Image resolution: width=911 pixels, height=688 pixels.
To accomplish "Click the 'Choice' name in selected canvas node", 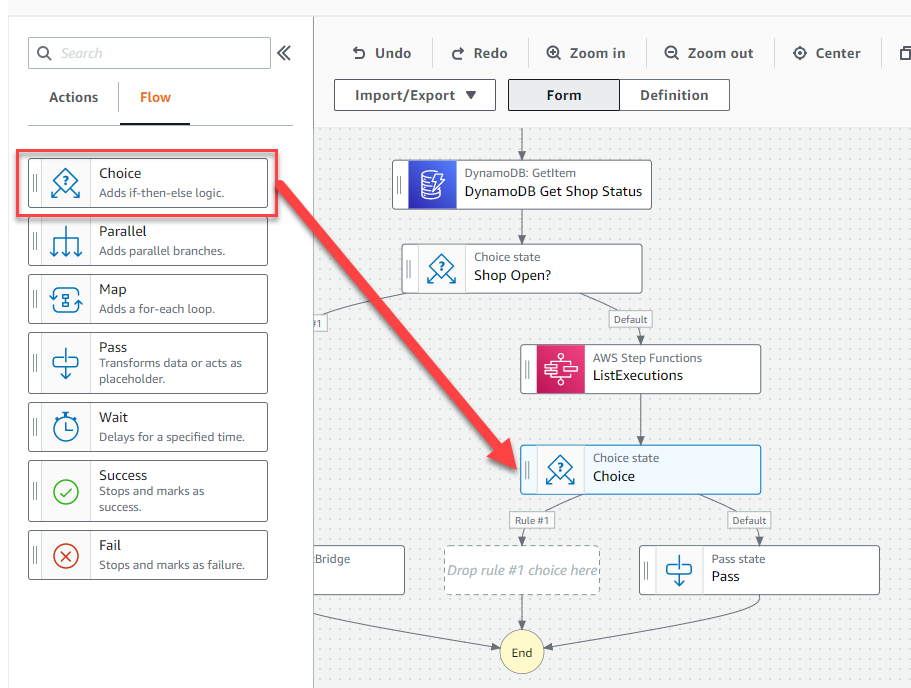I will coord(614,476).
